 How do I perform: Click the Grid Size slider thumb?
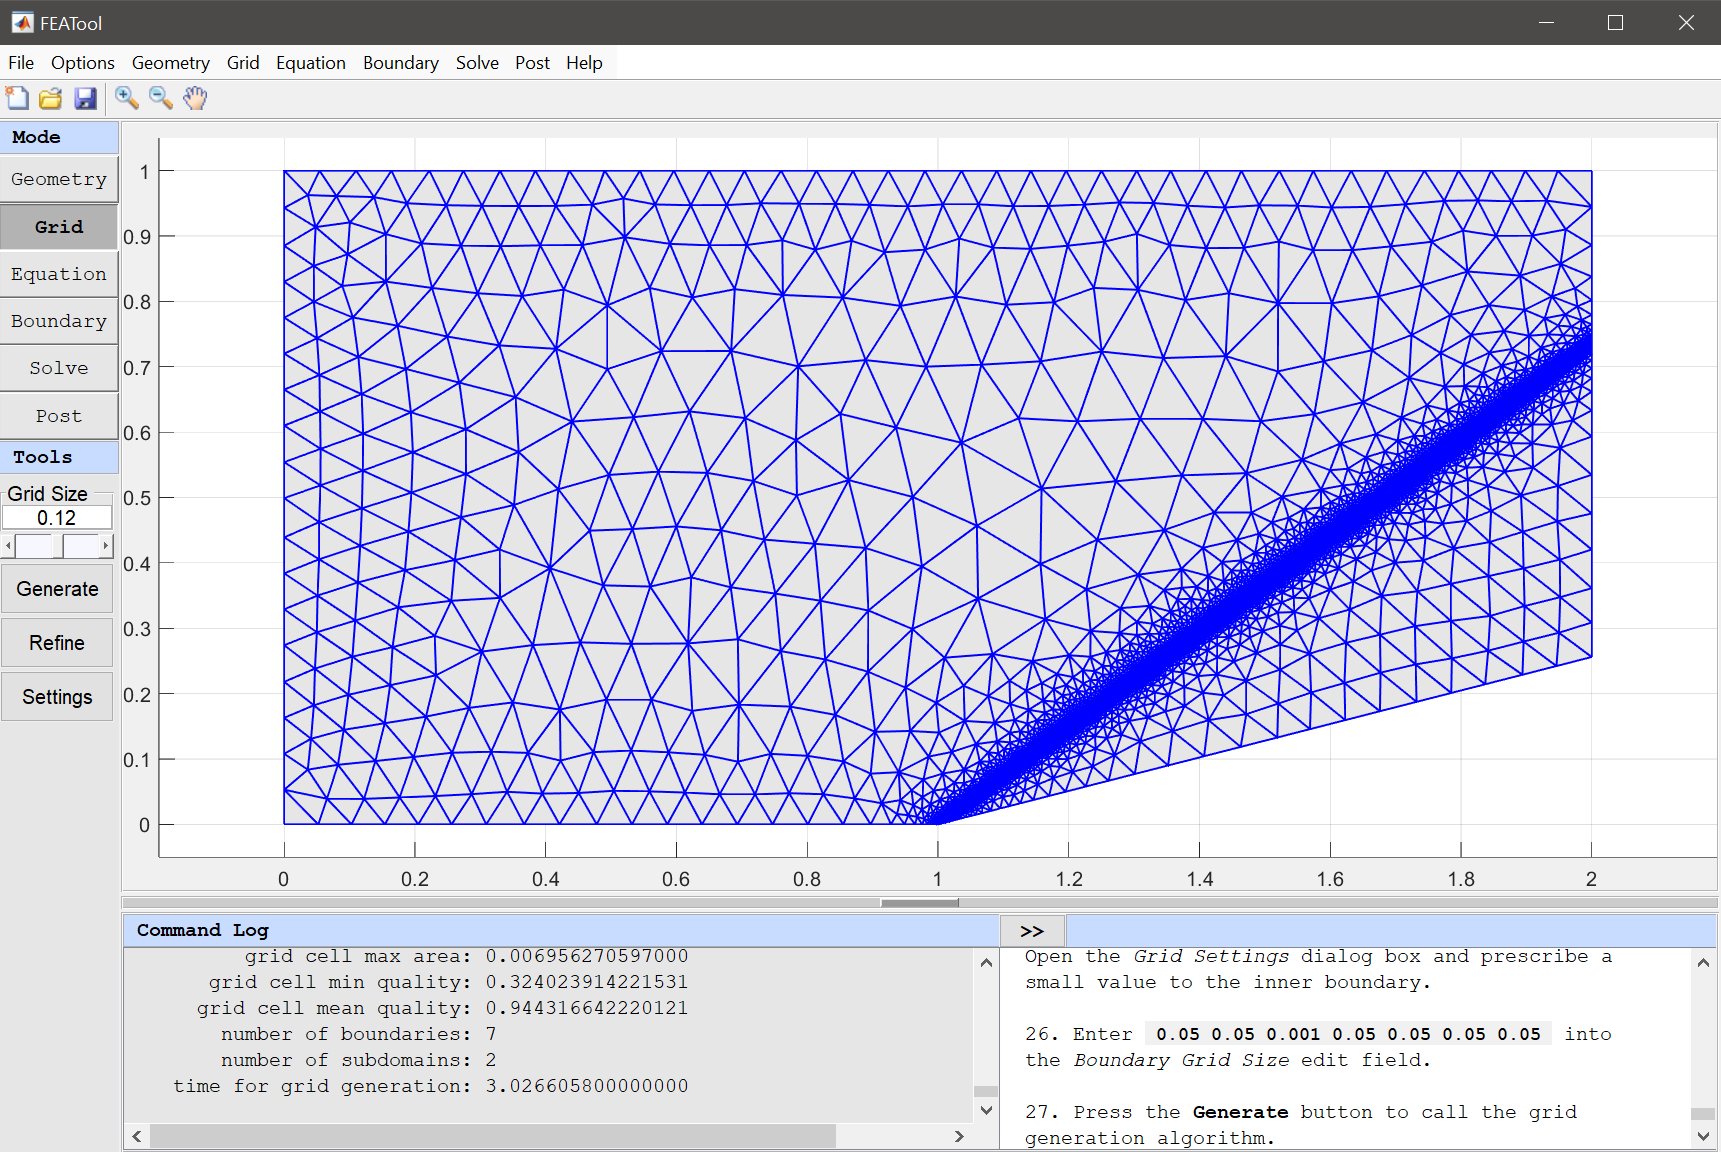click(59, 546)
